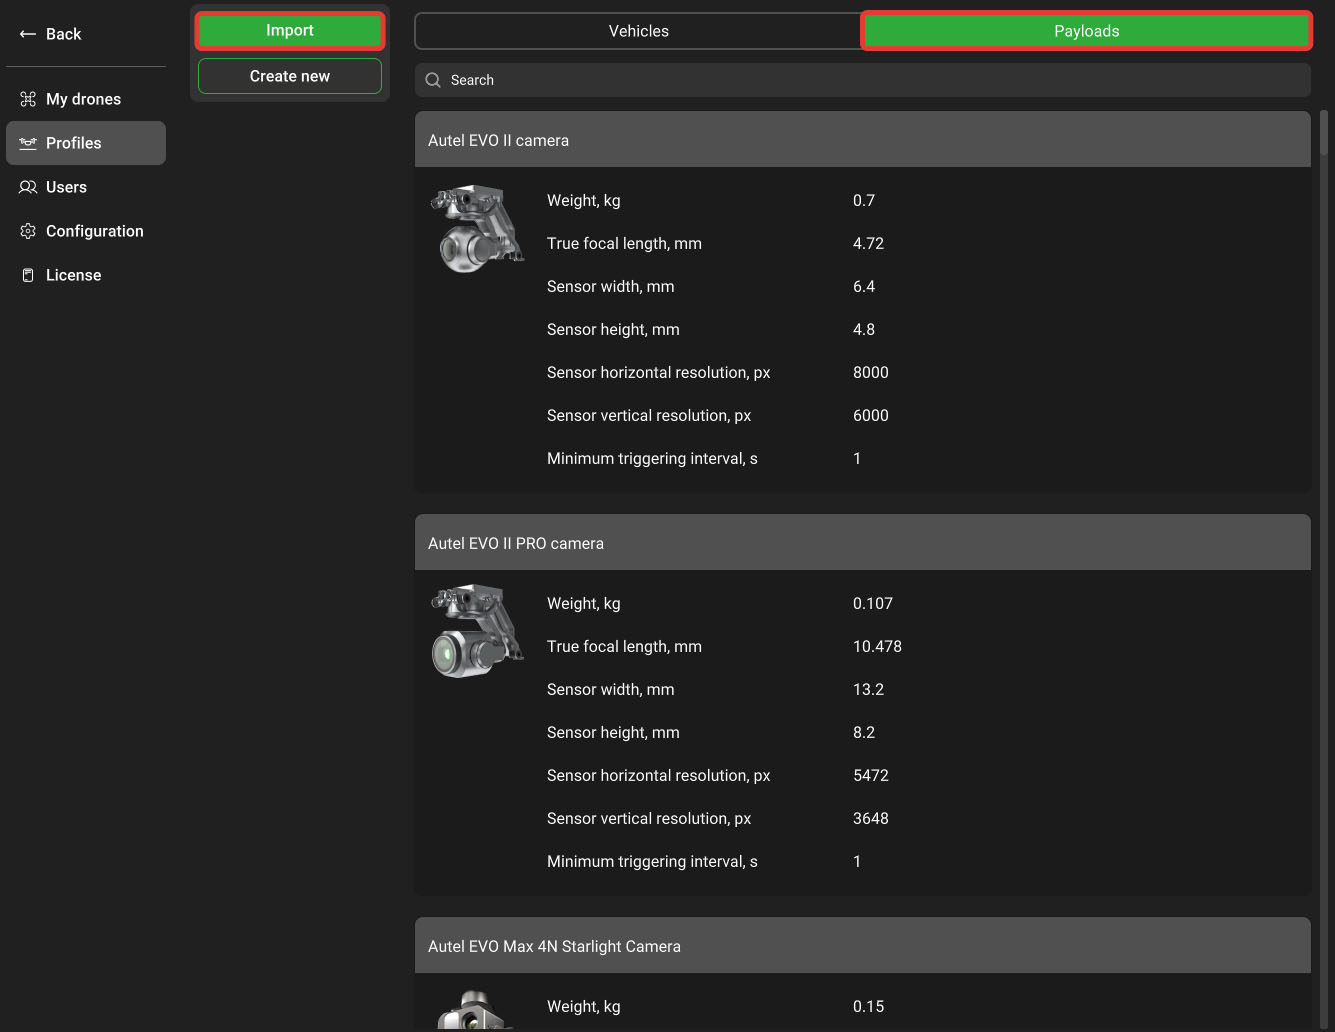This screenshot has height=1032, width=1335.
Task: Open the My drones section
Action: (86, 99)
